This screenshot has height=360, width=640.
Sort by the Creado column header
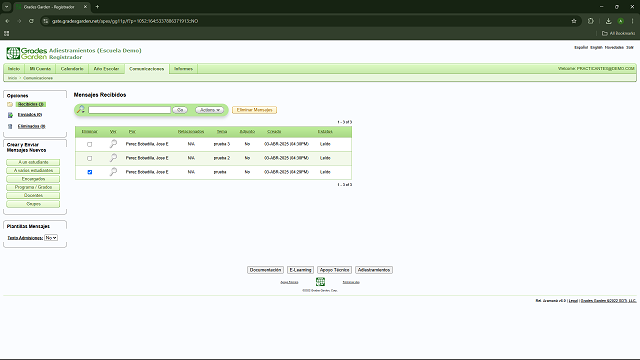(x=274, y=131)
